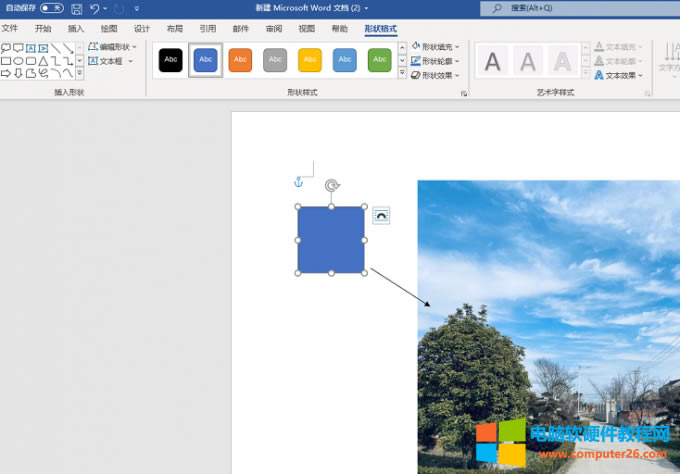Click the anchor icon near the shape

coord(297,182)
